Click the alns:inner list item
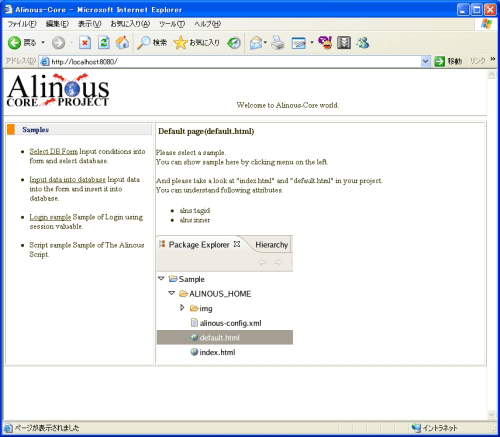This screenshot has width=500, height=437. point(195,220)
